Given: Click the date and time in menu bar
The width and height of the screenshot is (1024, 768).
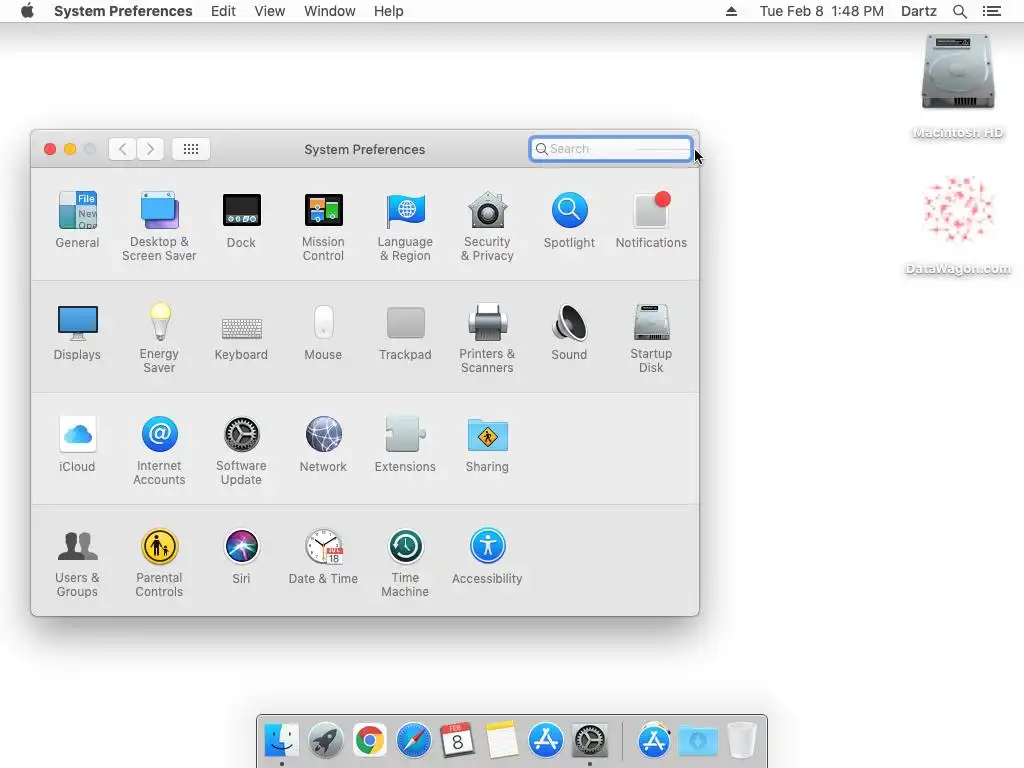Looking at the screenshot, I should point(822,11).
